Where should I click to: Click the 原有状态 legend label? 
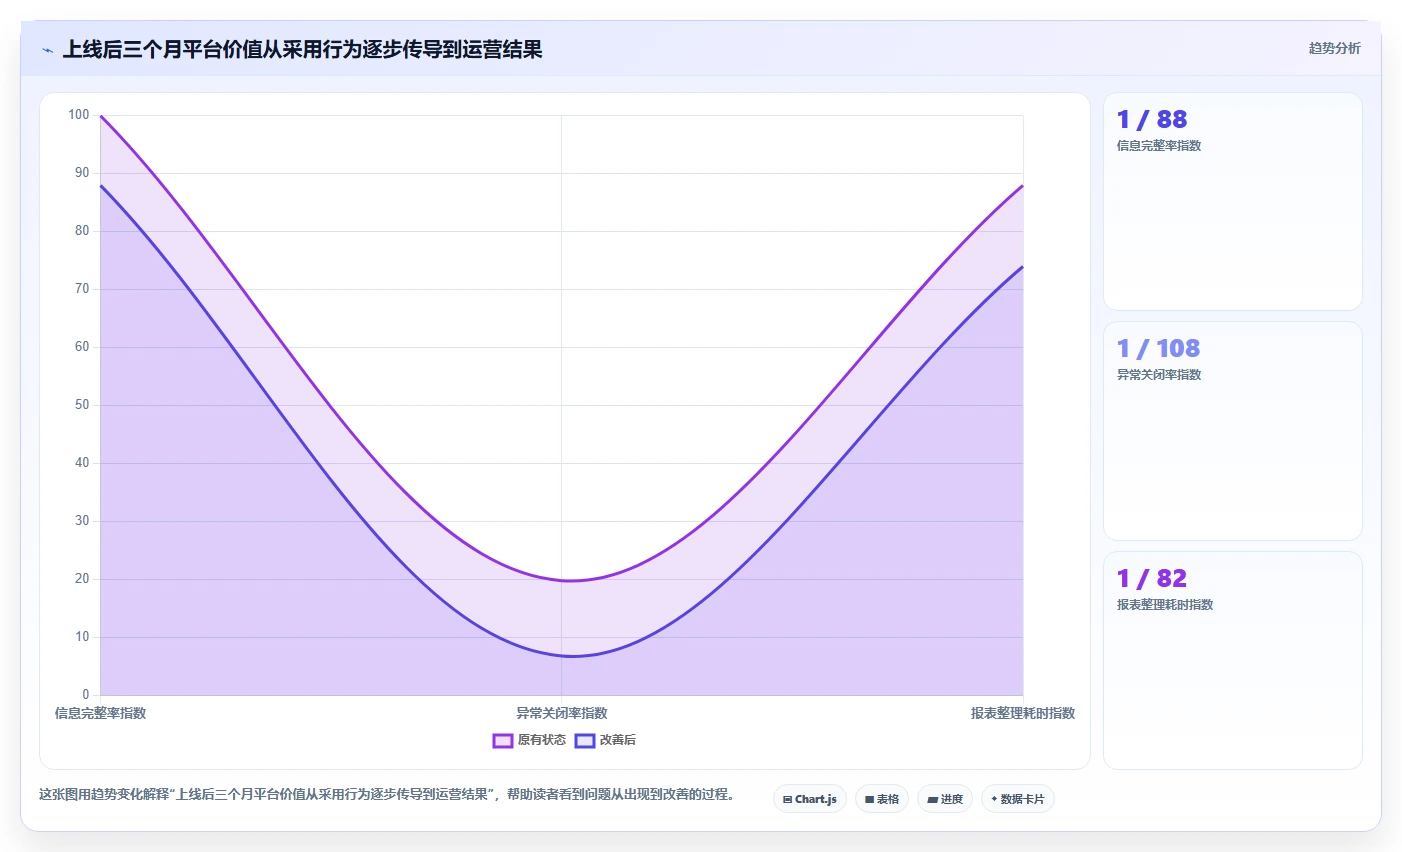541,741
